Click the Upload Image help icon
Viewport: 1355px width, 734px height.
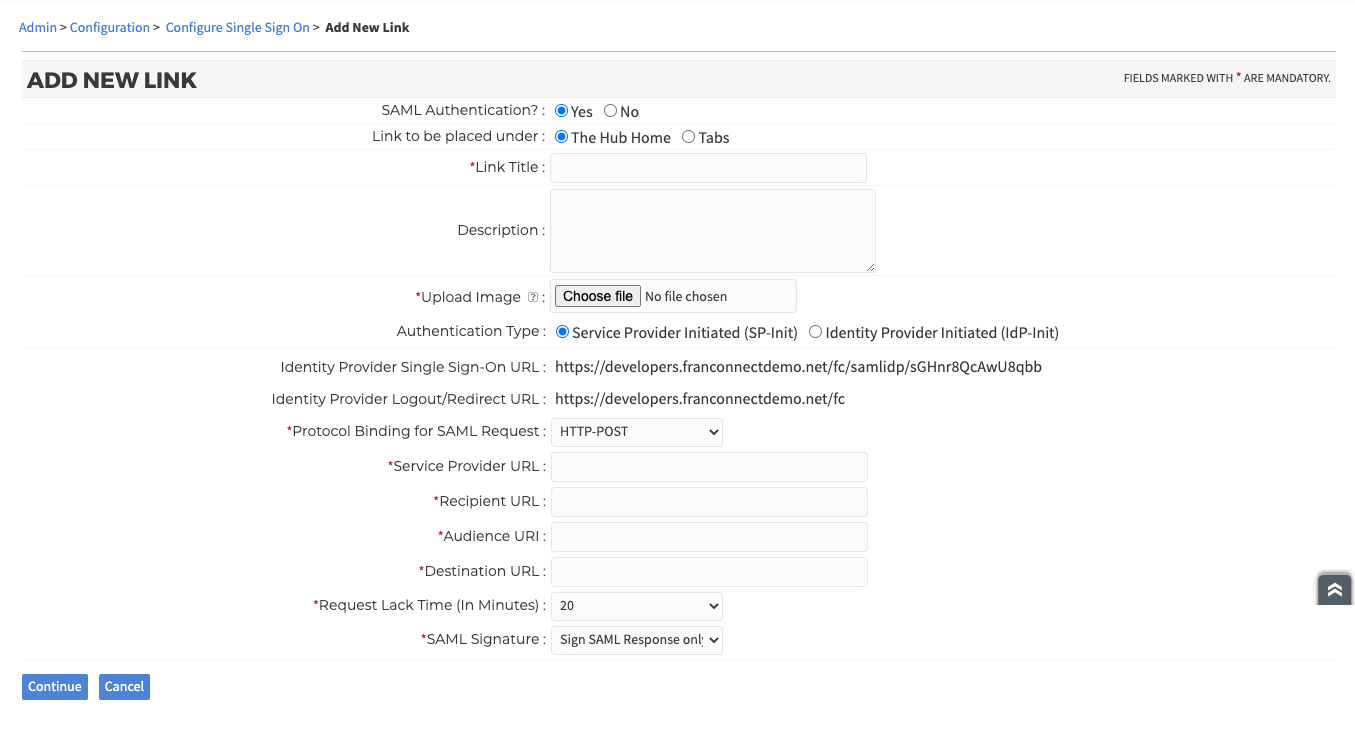coord(532,297)
